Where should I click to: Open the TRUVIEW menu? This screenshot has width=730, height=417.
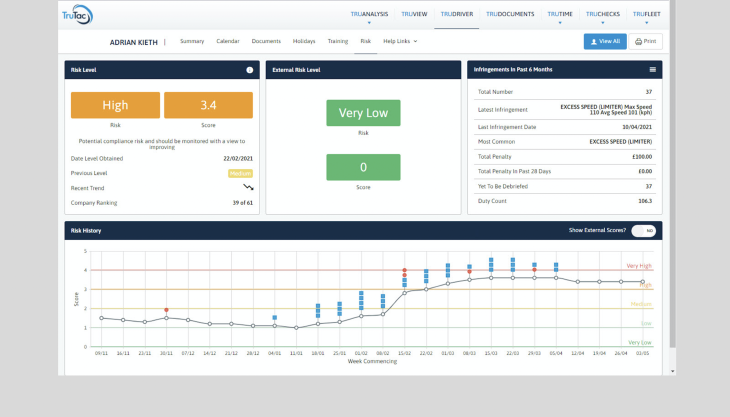414,14
